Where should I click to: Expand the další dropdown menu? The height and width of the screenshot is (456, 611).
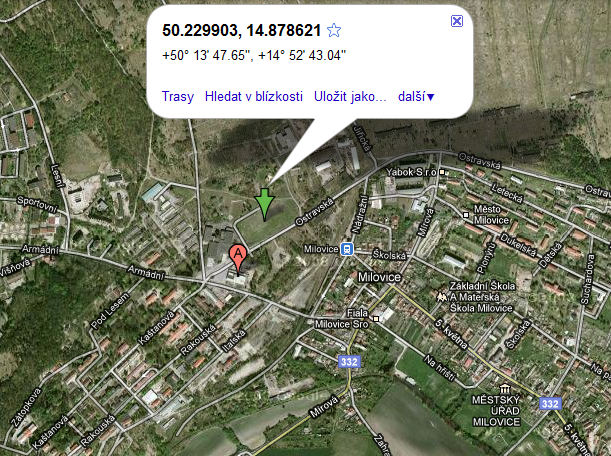[x=416, y=96]
